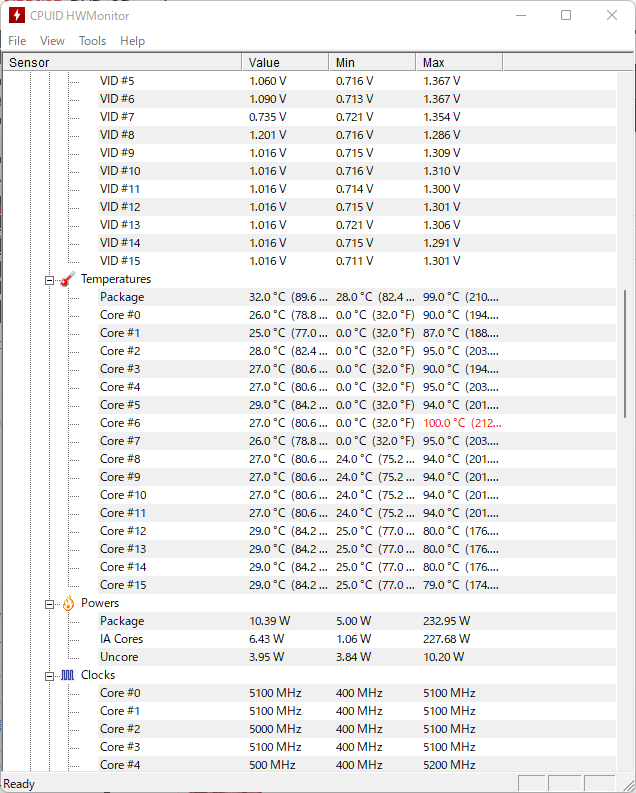Click the vertical scrollbar thumb
Viewport: 636px width, 793px height.
point(626,353)
